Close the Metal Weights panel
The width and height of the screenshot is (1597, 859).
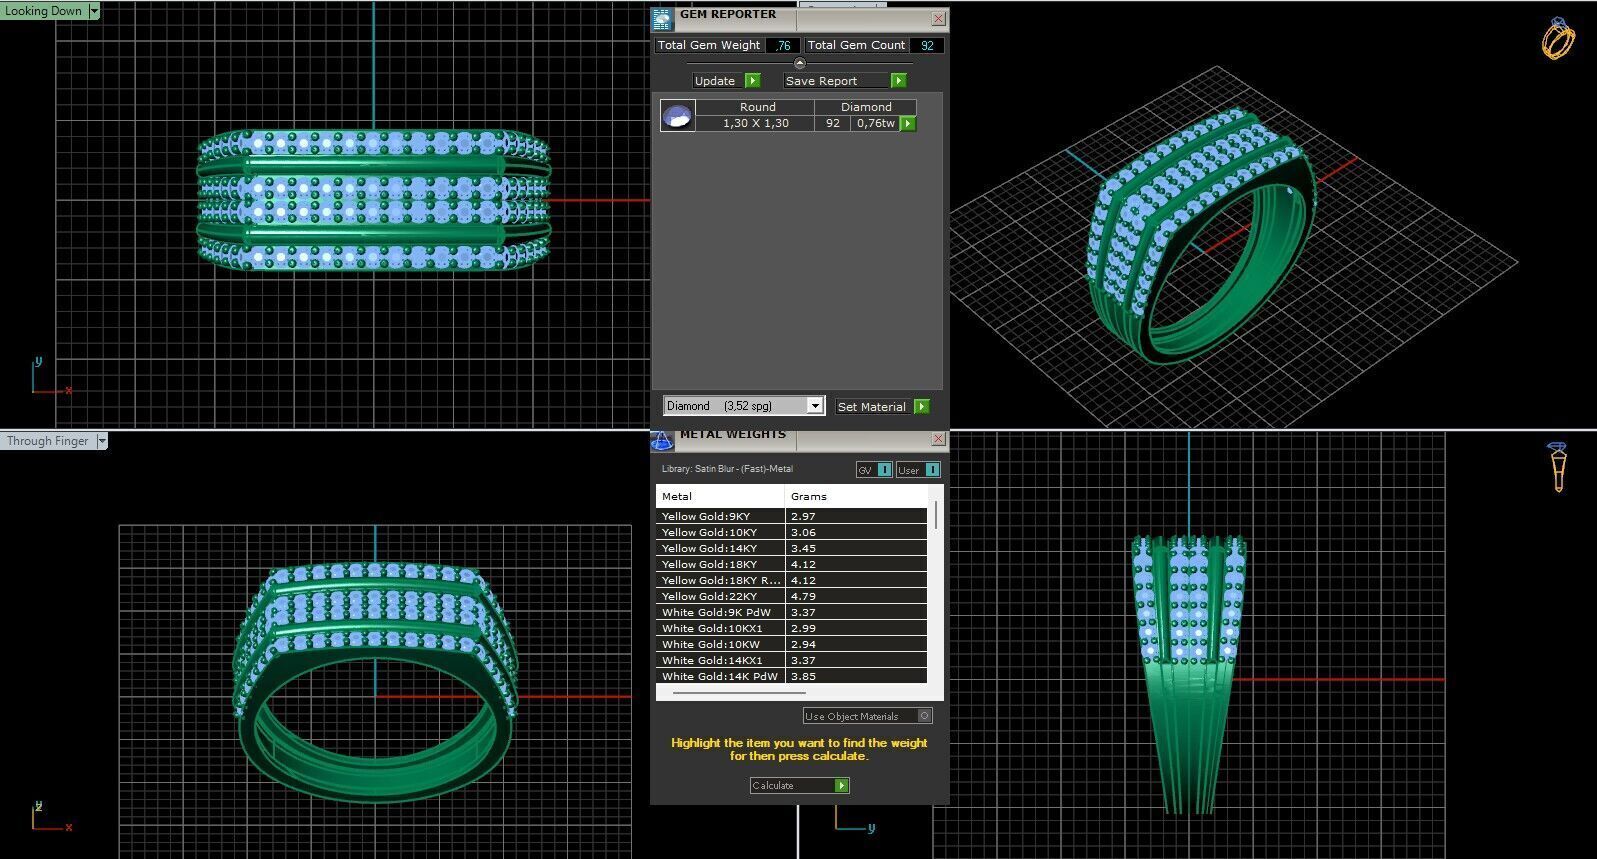pyautogui.click(x=938, y=439)
